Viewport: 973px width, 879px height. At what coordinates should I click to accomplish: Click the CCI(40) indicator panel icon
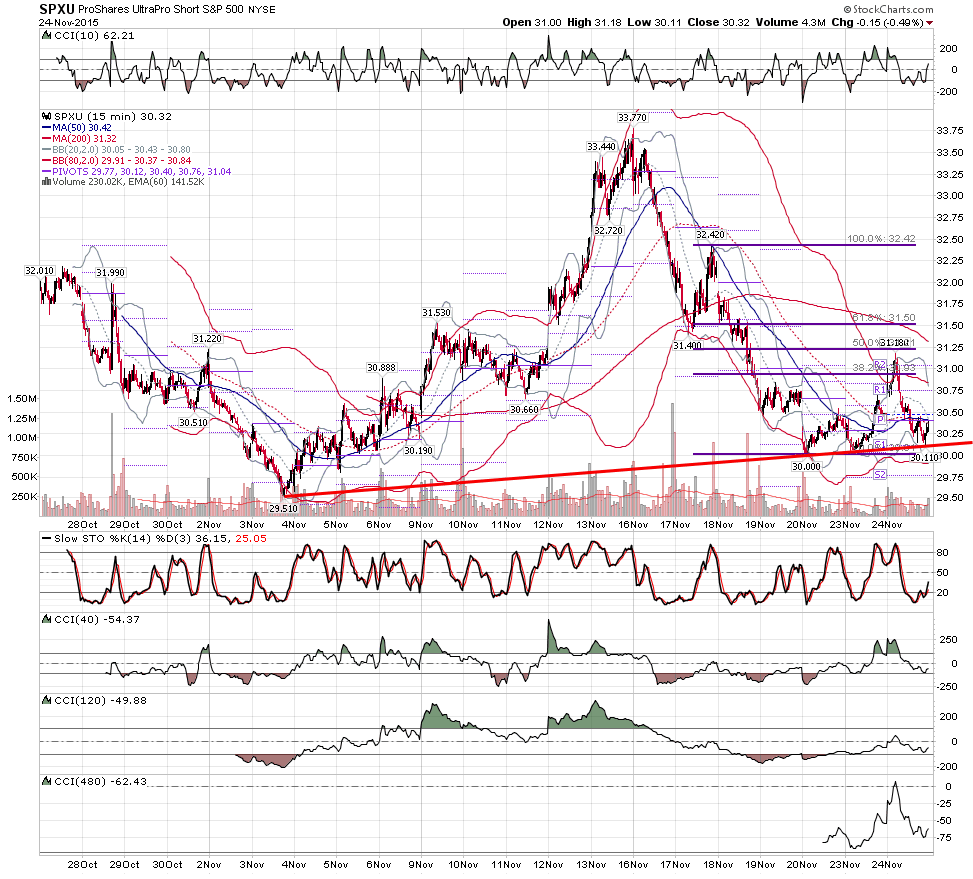(x=47, y=619)
